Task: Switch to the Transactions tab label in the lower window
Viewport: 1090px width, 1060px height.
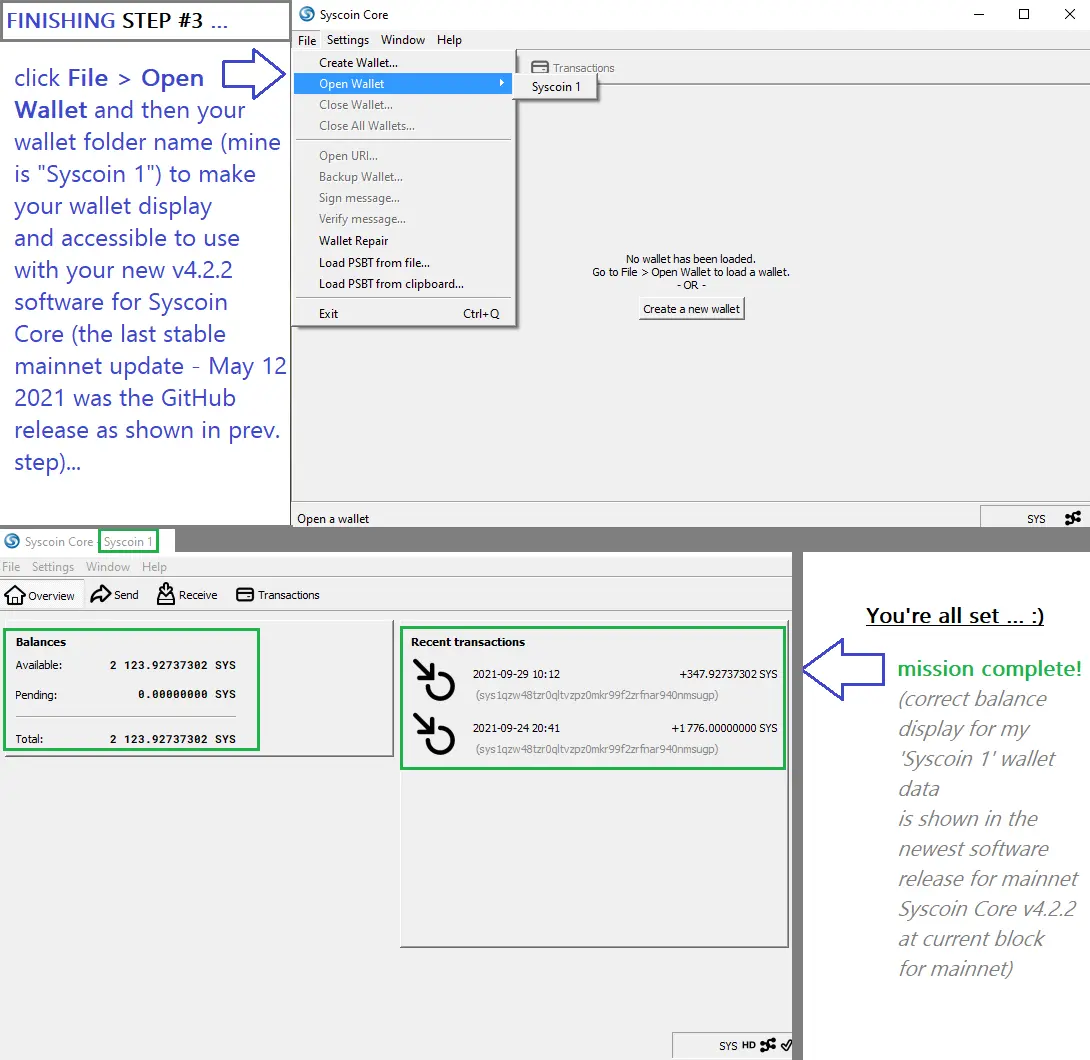Action: click(x=288, y=595)
